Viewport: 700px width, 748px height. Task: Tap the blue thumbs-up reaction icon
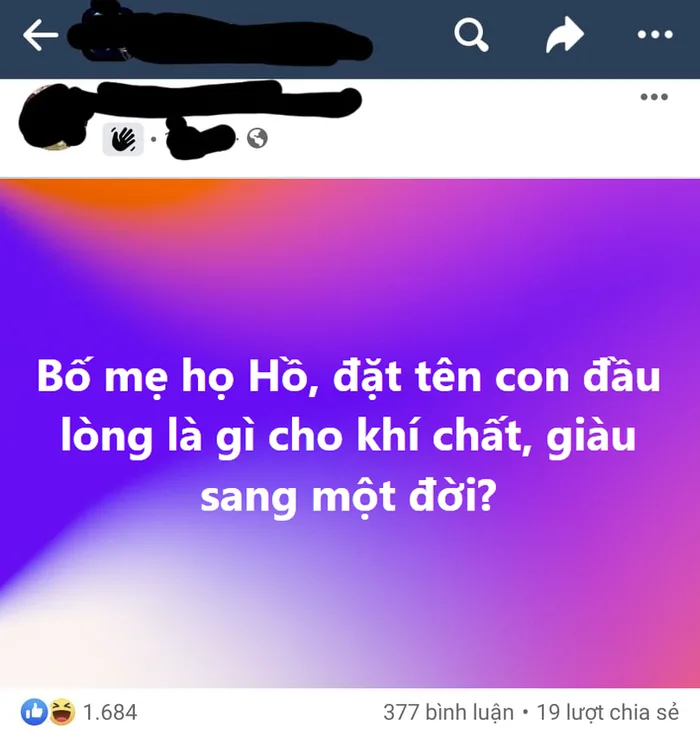(34, 712)
